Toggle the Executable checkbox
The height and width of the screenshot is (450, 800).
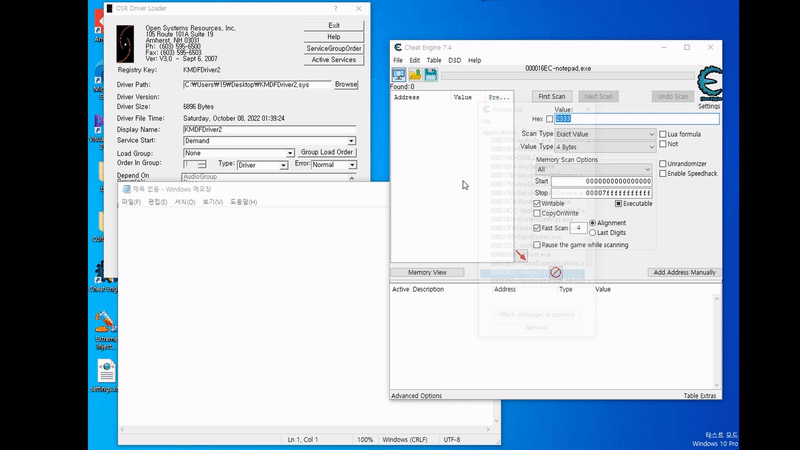pos(618,204)
